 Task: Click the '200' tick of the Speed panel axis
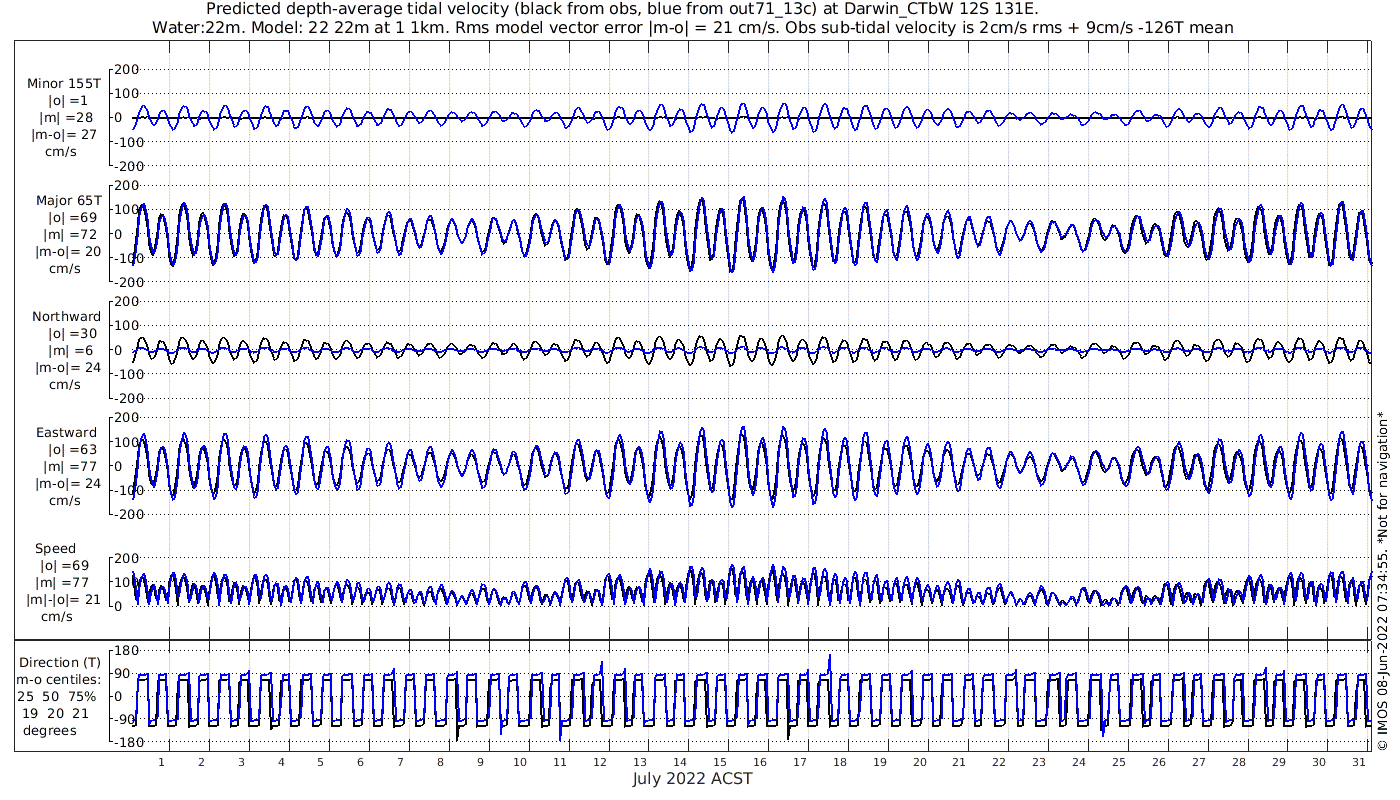point(126,558)
